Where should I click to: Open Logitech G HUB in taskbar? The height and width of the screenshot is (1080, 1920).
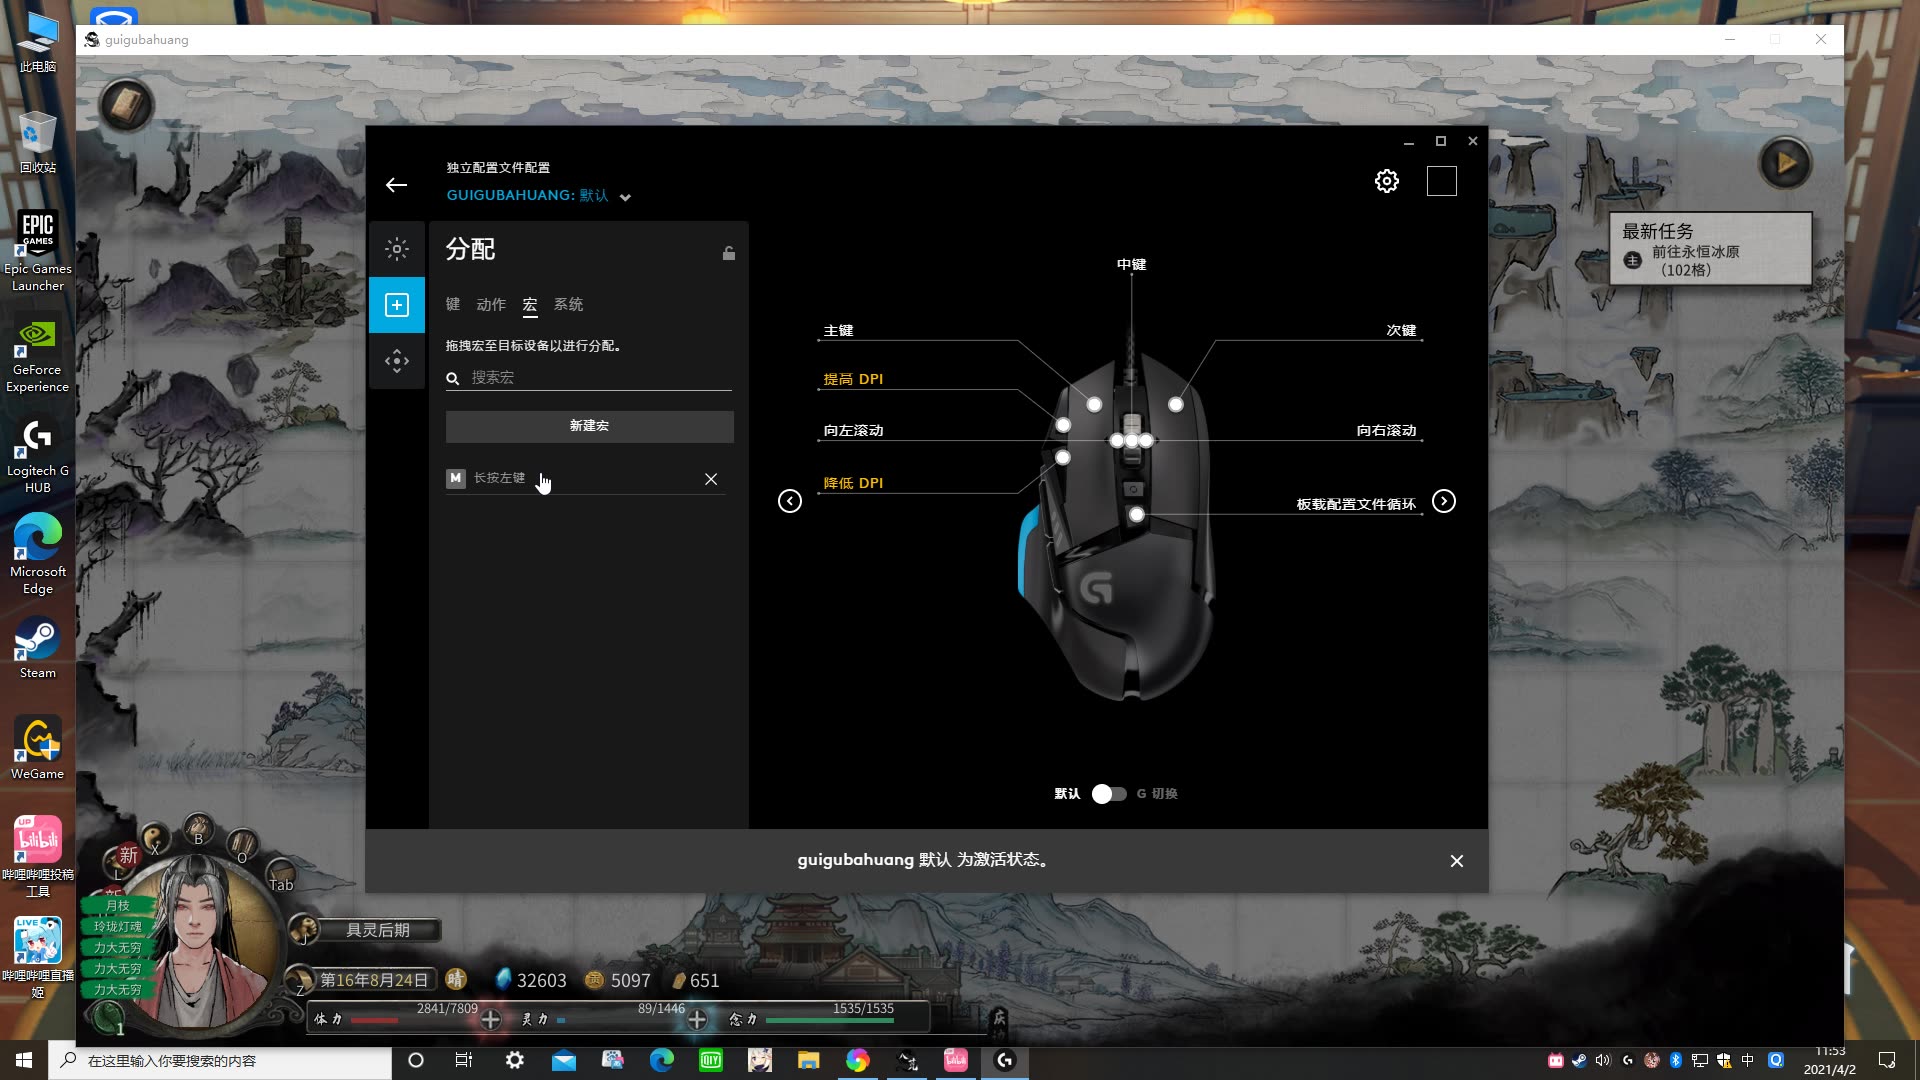click(1005, 1060)
